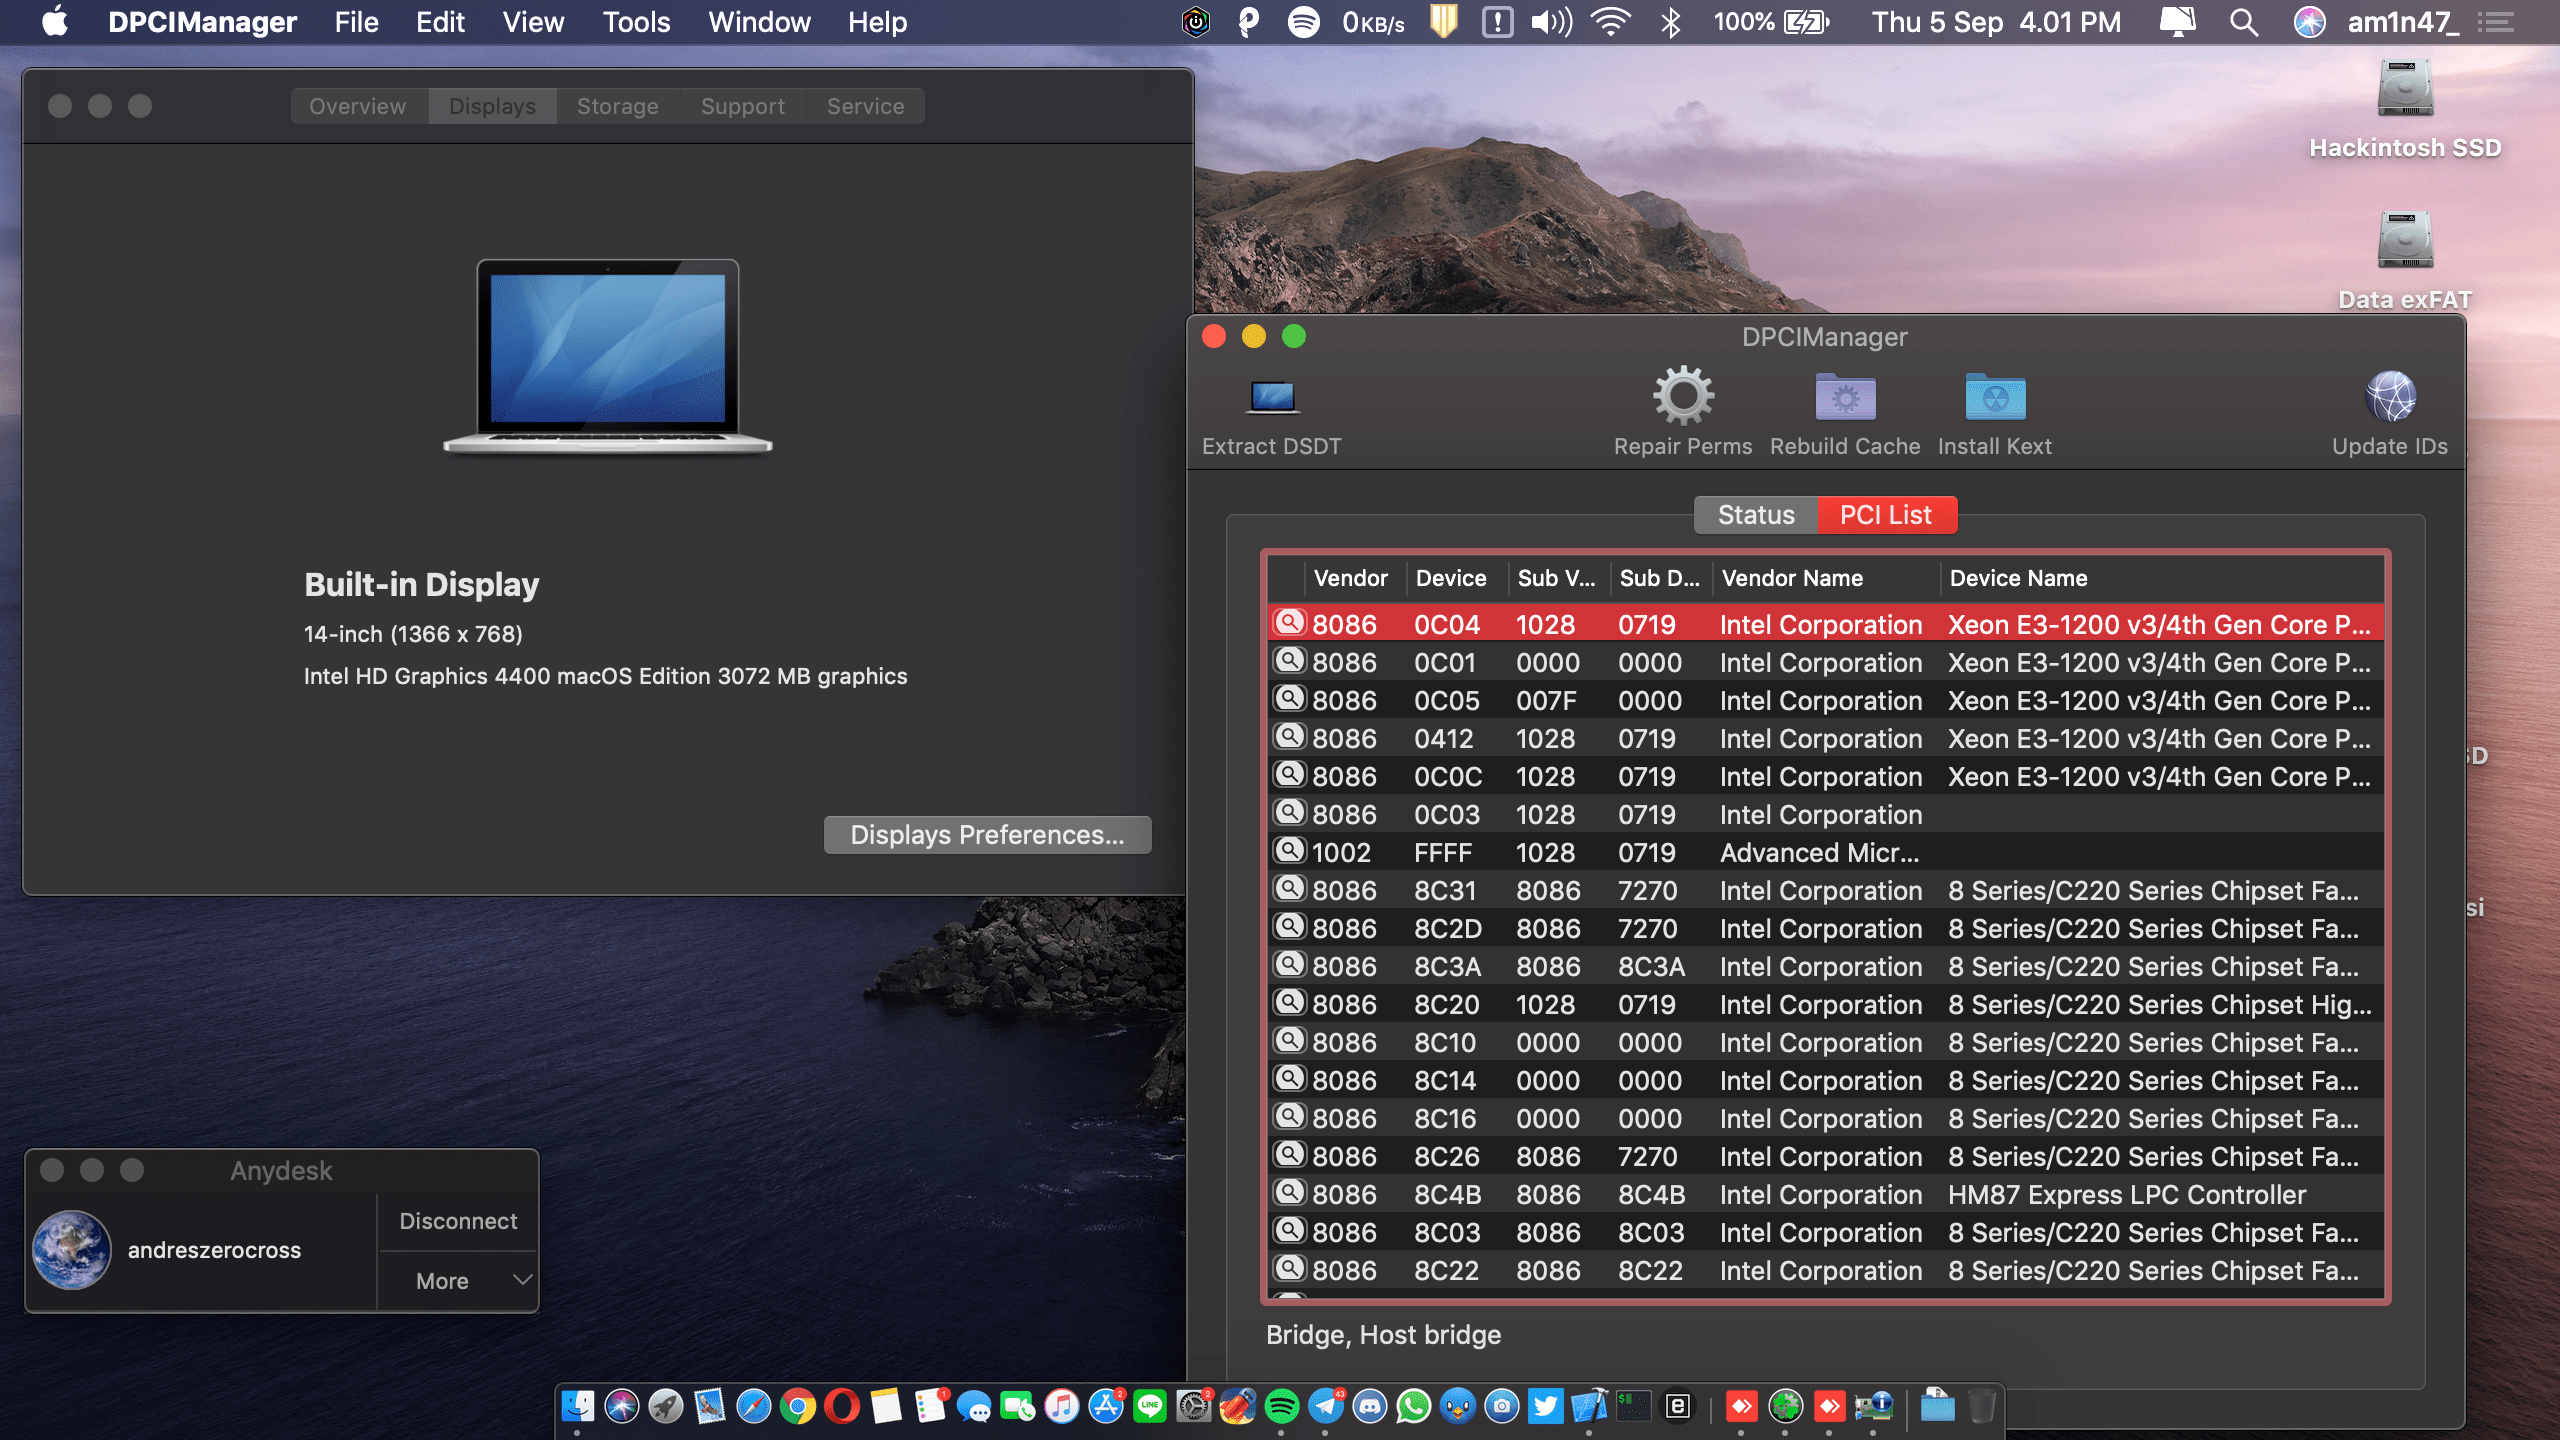Click the Displays Preferences... button
The height and width of the screenshot is (1440, 2560).
(x=988, y=835)
